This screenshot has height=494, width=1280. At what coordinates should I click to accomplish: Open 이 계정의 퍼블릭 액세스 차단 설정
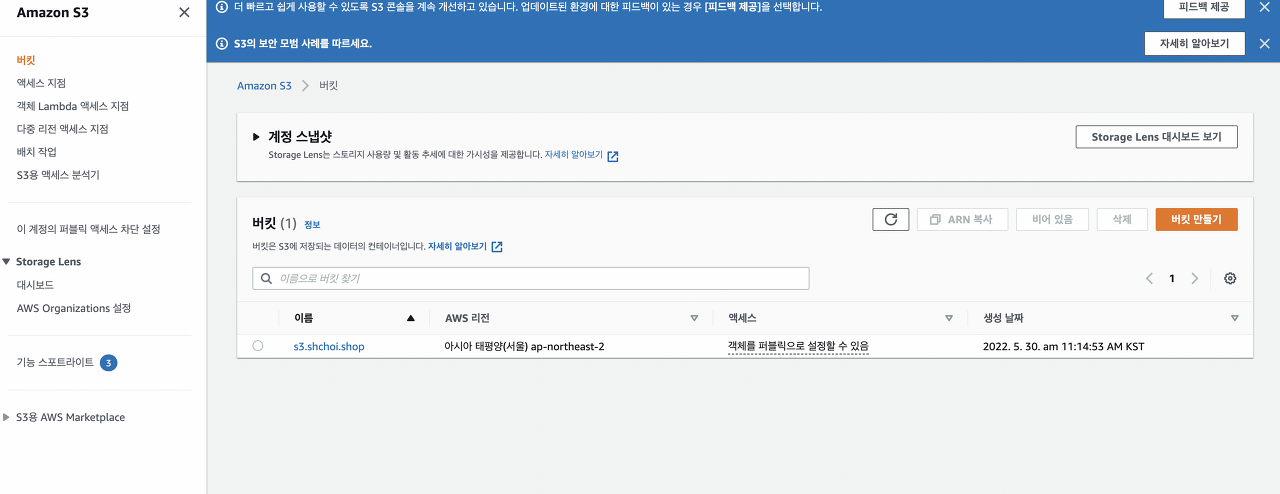click(x=88, y=229)
